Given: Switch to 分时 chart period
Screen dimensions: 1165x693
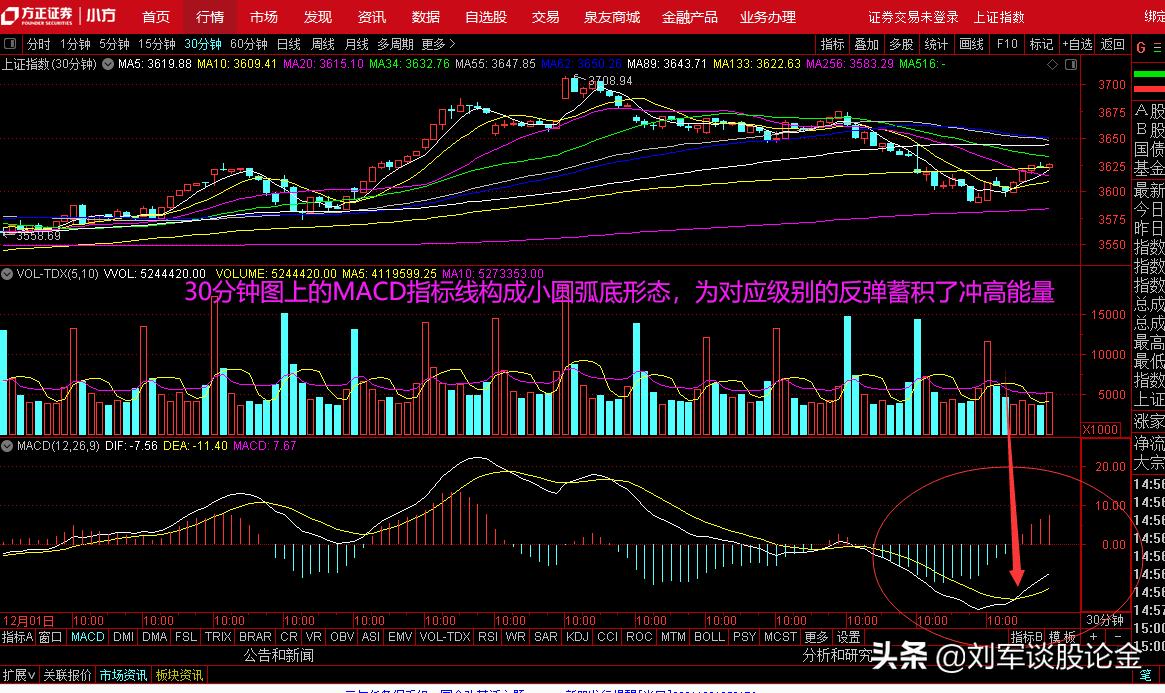Looking at the screenshot, I should (39, 44).
